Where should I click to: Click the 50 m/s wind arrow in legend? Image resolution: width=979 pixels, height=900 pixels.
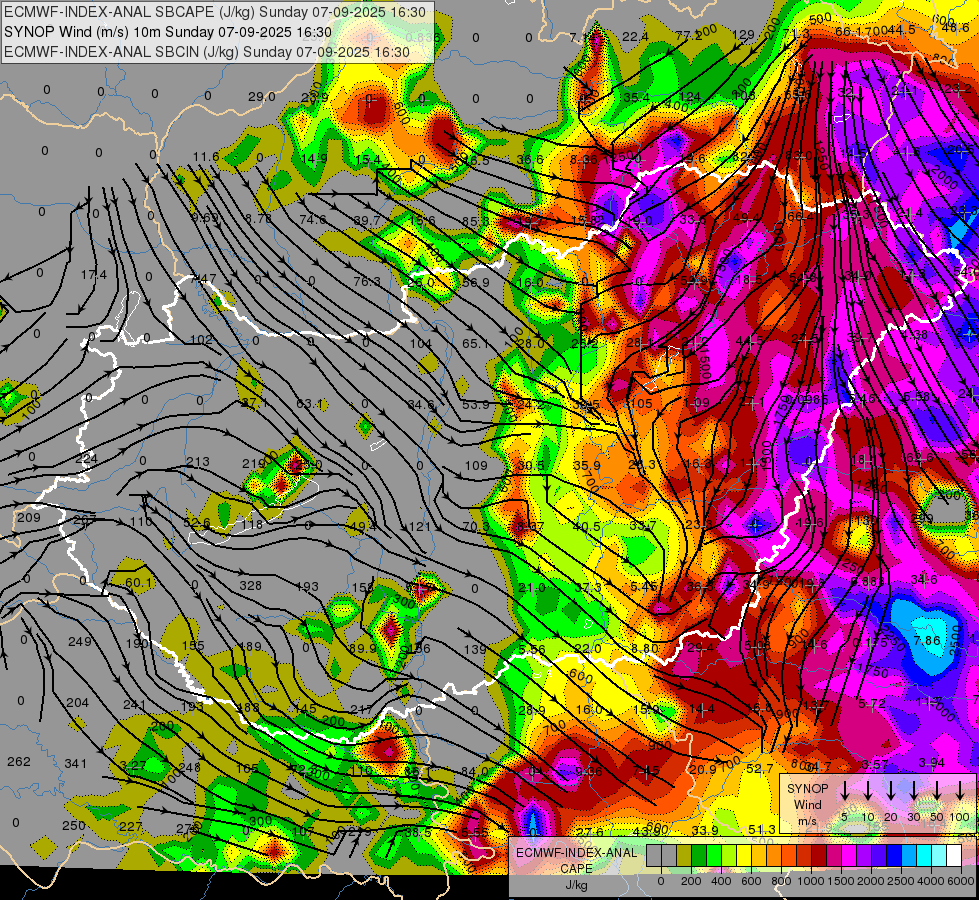click(937, 791)
